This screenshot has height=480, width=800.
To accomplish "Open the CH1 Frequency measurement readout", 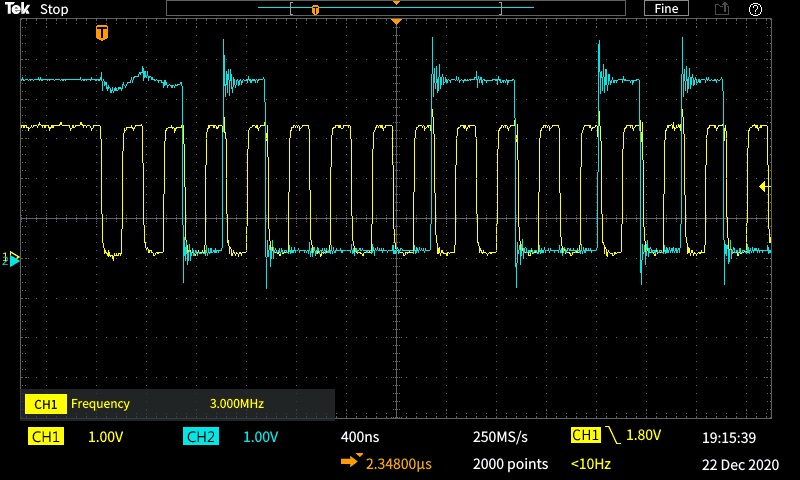I will pyautogui.click(x=178, y=404).
